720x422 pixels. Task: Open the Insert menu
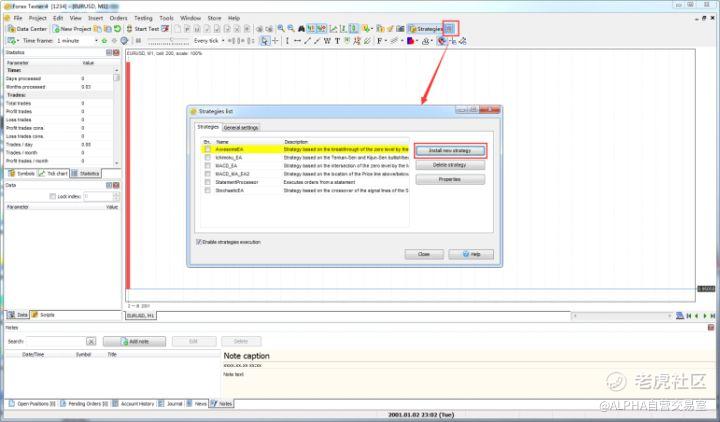coord(96,18)
